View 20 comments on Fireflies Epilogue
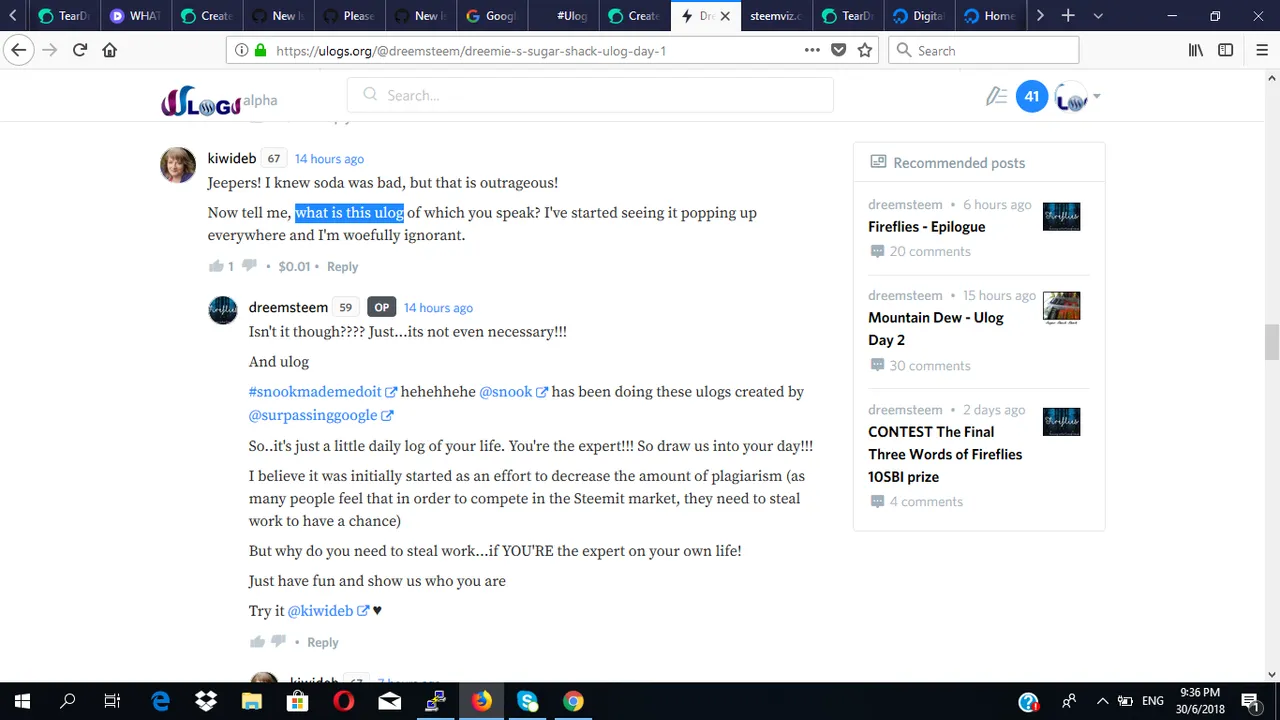This screenshot has height=720, width=1280. click(x=920, y=252)
